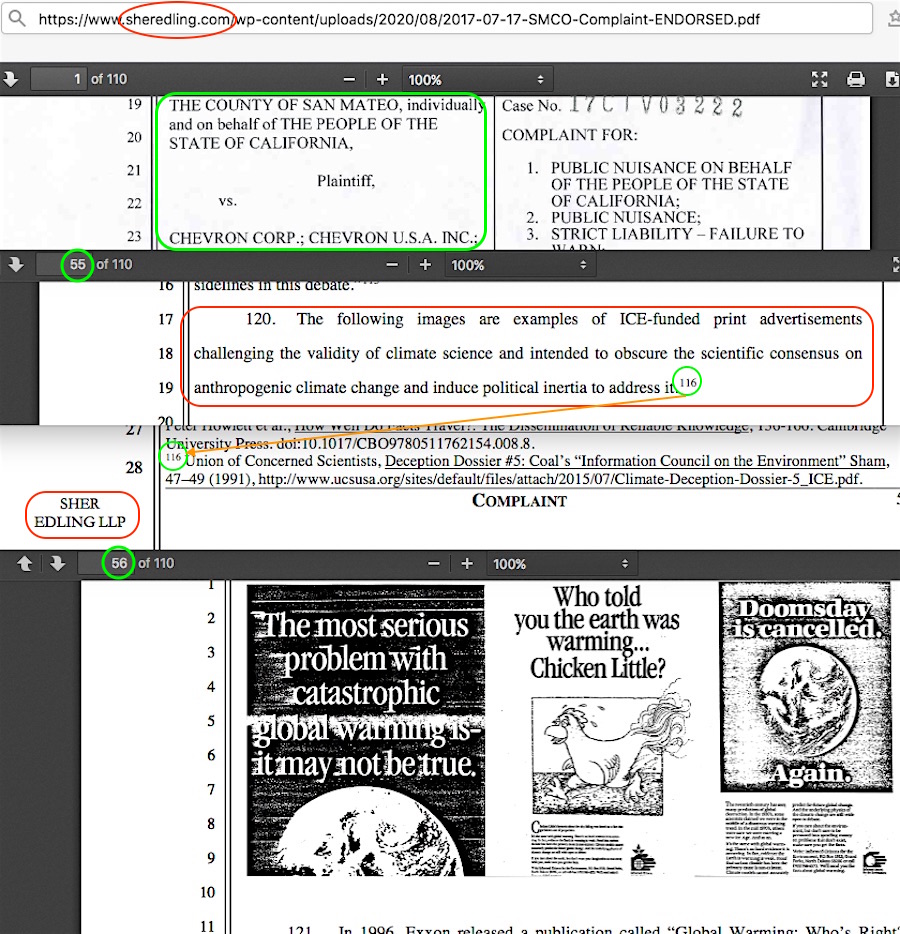Print the PDF document
This screenshot has height=934, width=900.
pyautogui.click(x=856, y=79)
